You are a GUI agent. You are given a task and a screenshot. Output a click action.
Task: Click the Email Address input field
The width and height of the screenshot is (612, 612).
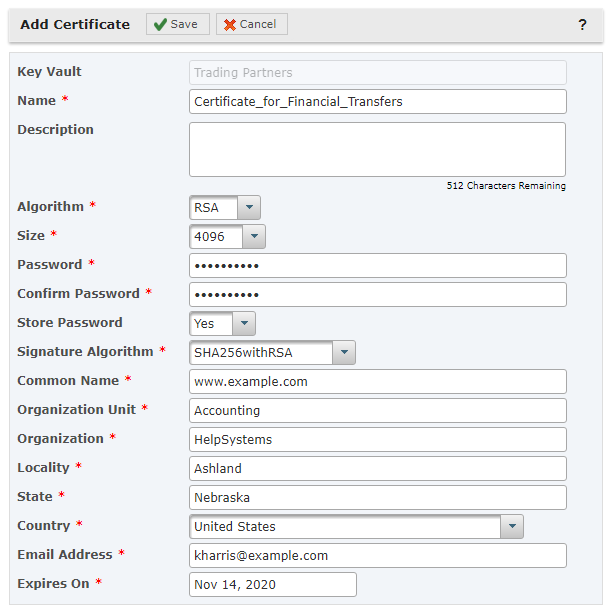point(377,555)
